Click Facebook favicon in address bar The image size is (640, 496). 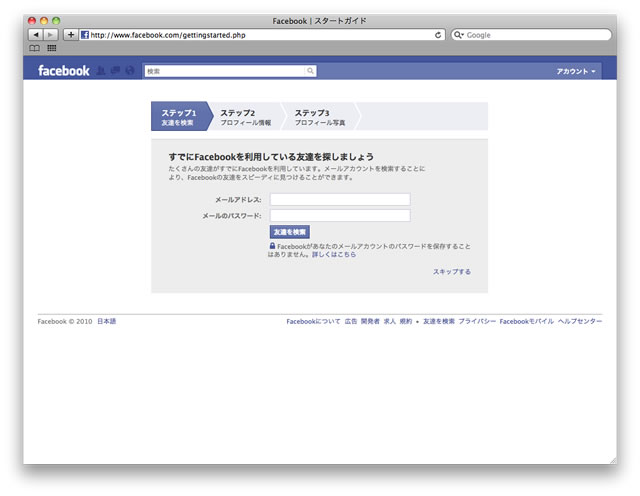(x=85, y=35)
